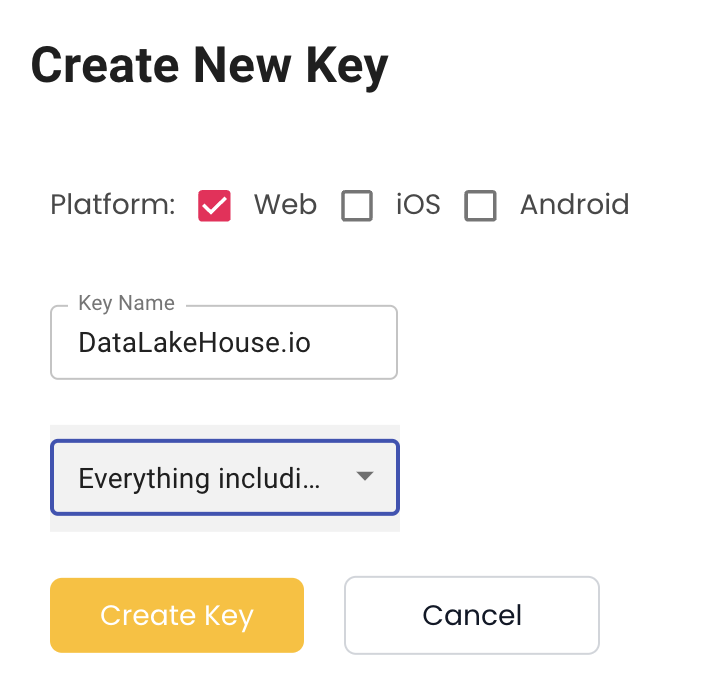This screenshot has width=728, height=686.
Task: Cancel the new key dialog
Action: tap(471, 615)
